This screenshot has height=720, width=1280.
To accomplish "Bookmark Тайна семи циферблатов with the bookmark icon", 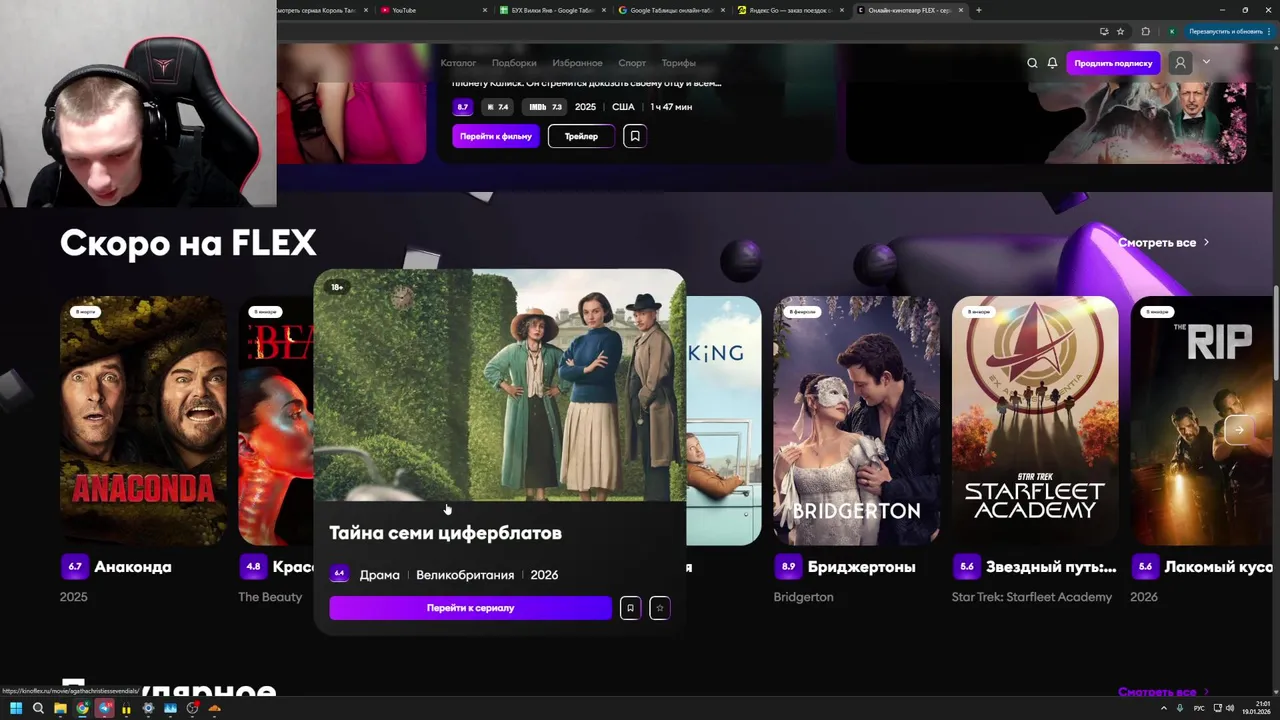I will coord(630,608).
